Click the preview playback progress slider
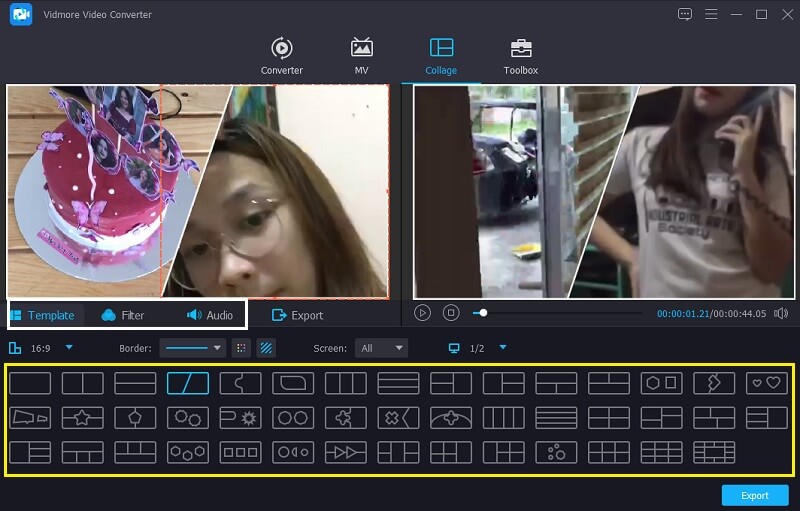Image resolution: width=800 pixels, height=511 pixels. pyautogui.click(x=560, y=313)
